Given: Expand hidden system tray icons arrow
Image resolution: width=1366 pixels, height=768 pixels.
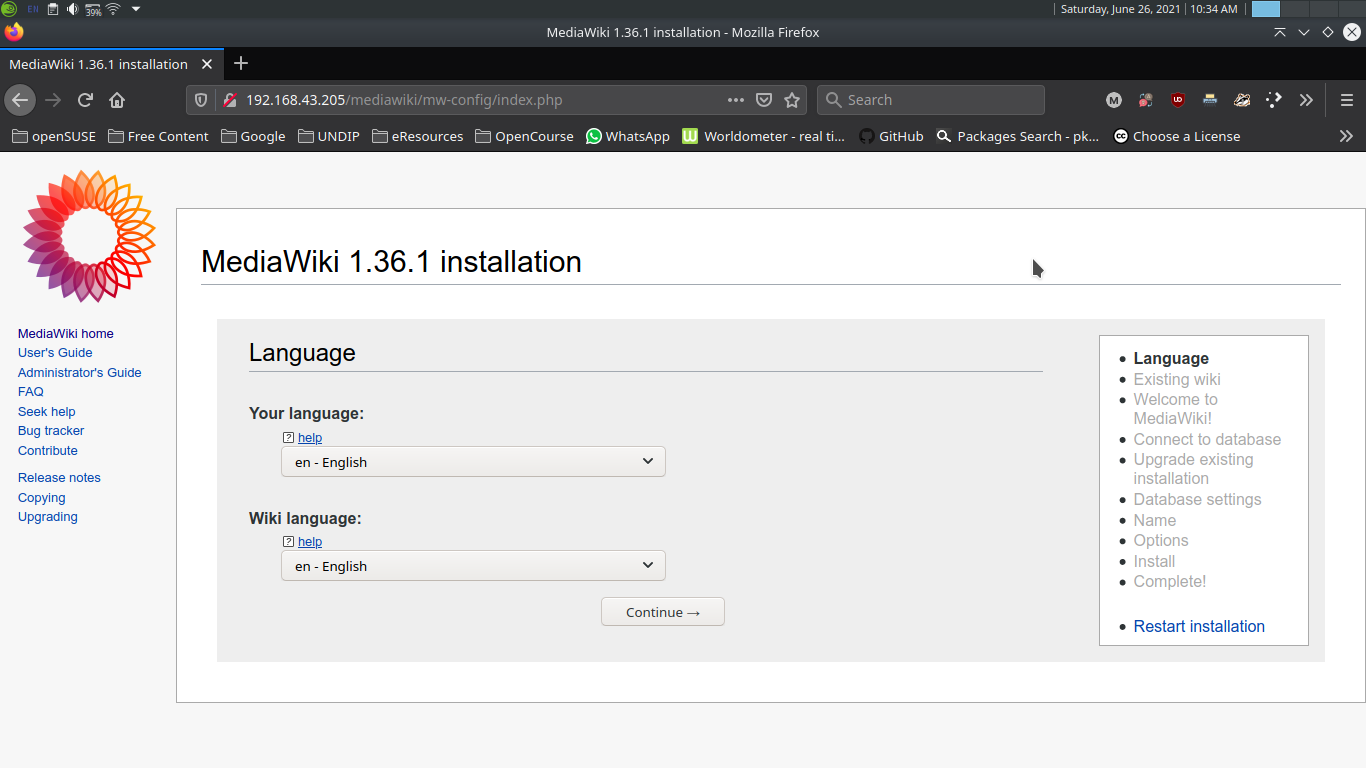Looking at the screenshot, I should click(x=136, y=9).
